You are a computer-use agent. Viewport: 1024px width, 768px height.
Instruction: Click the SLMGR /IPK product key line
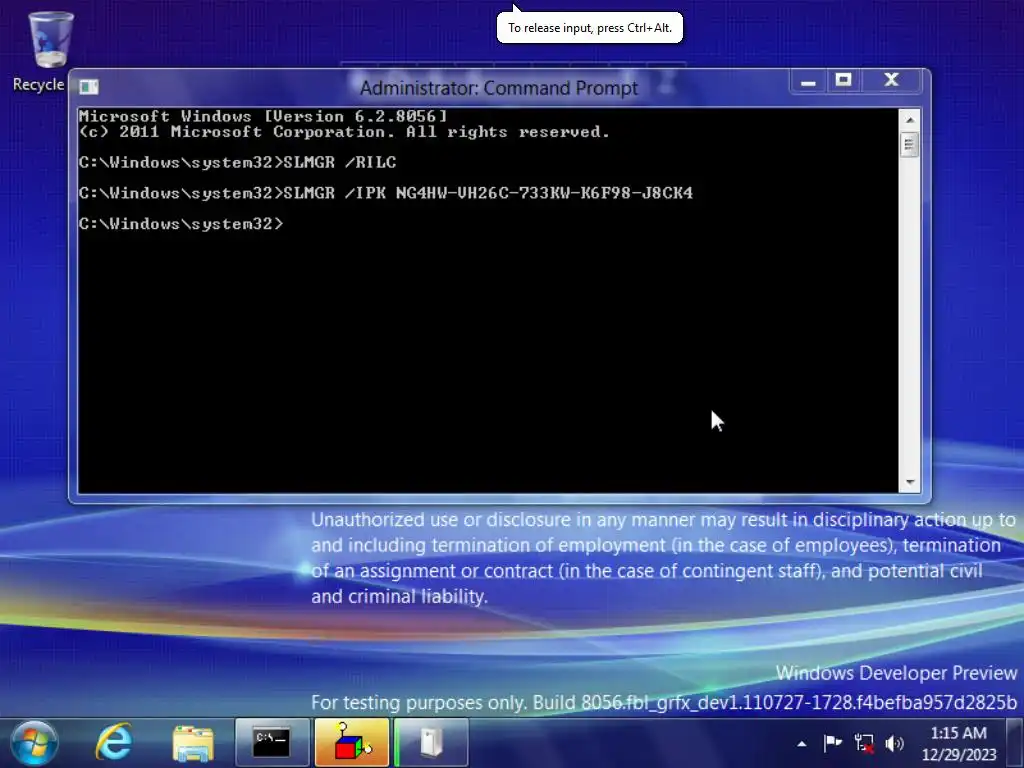[385, 193]
